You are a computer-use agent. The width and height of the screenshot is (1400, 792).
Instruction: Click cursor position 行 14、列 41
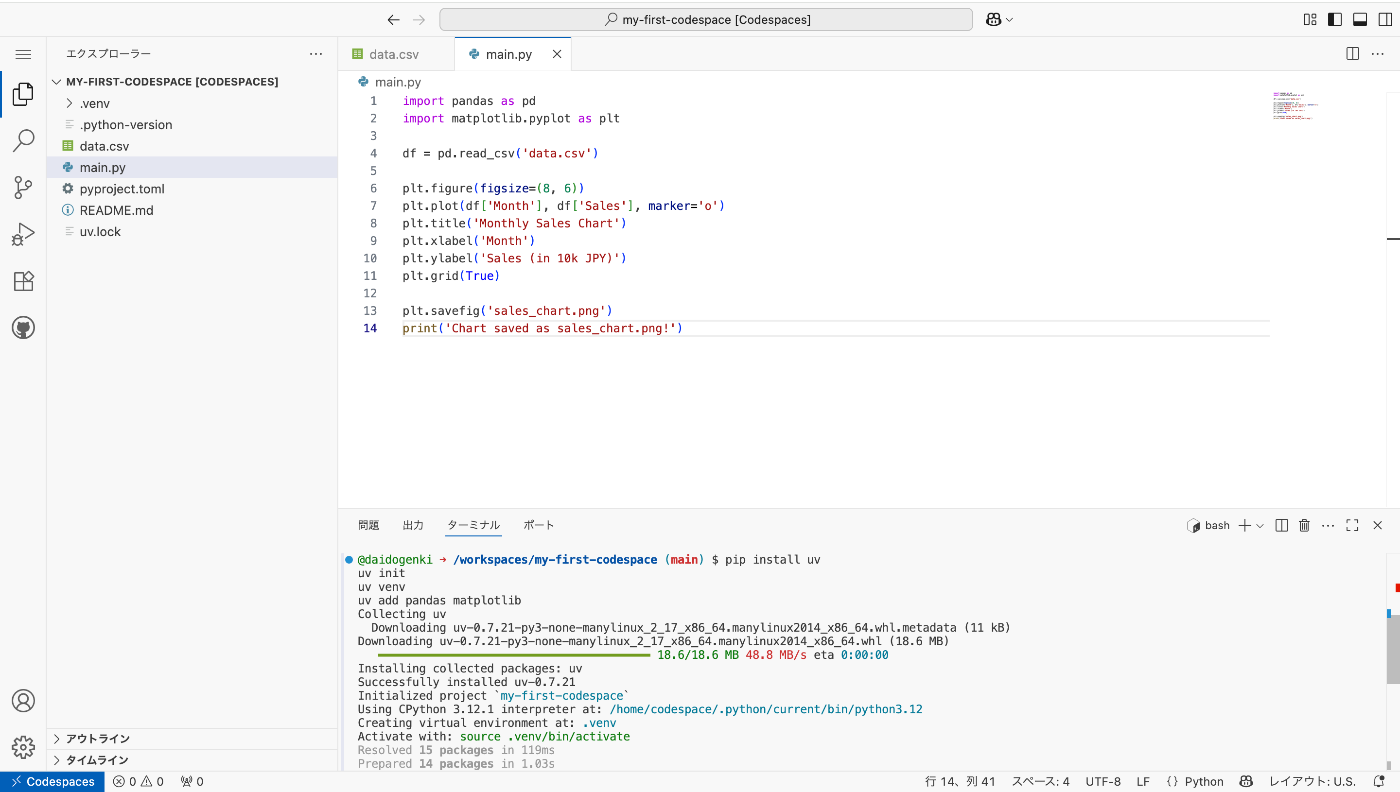pyautogui.click(x=960, y=782)
